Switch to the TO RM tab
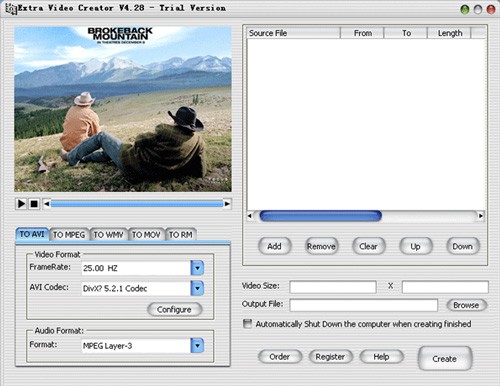 181,235
